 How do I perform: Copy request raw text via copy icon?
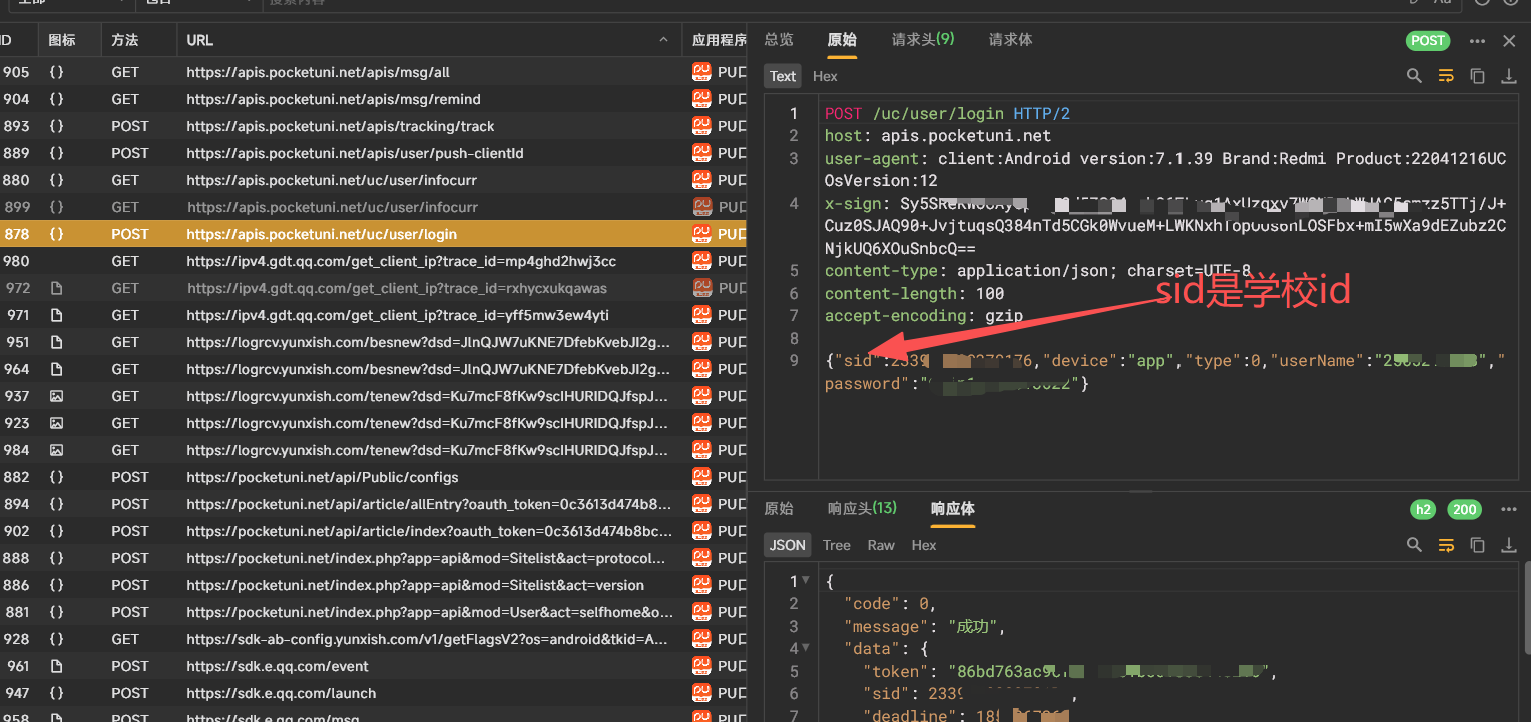point(1477,76)
